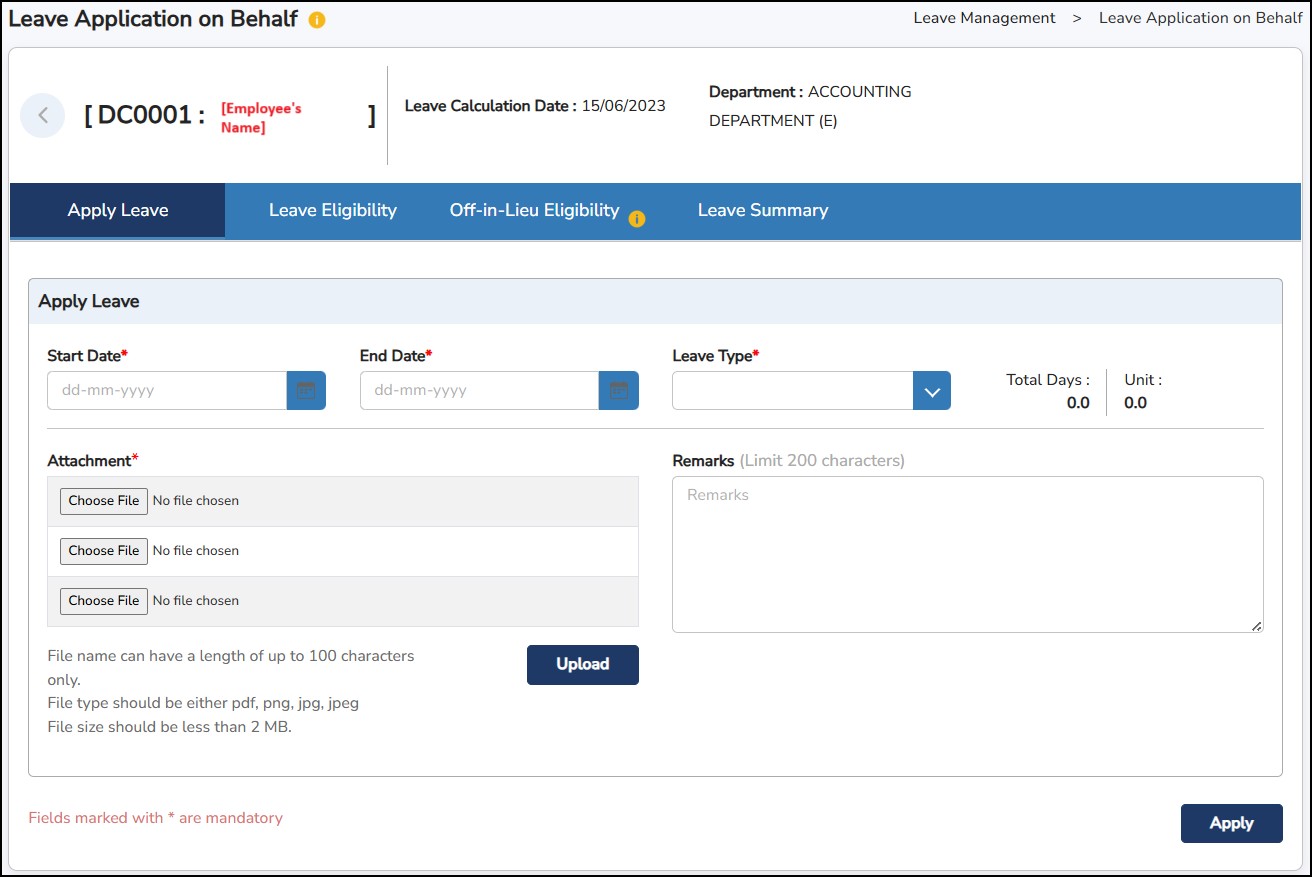Click the first Choose File button
Image resolution: width=1312 pixels, height=877 pixels.
click(x=104, y=501)
